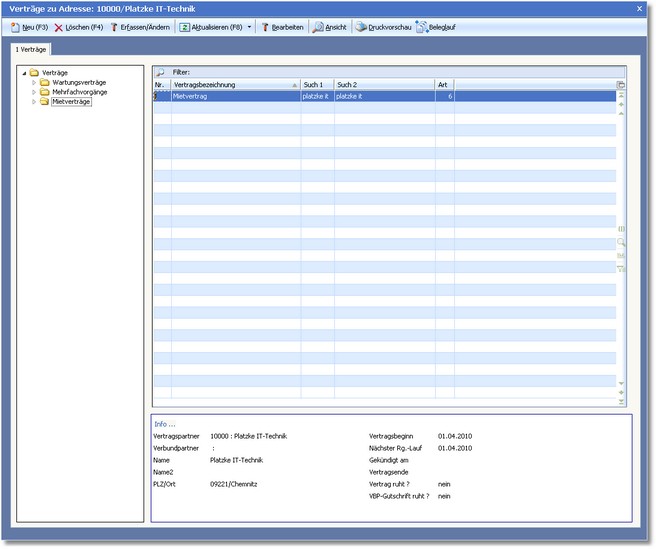
Task: Click the Such 1 column header
Action: [x=316, y=85]
